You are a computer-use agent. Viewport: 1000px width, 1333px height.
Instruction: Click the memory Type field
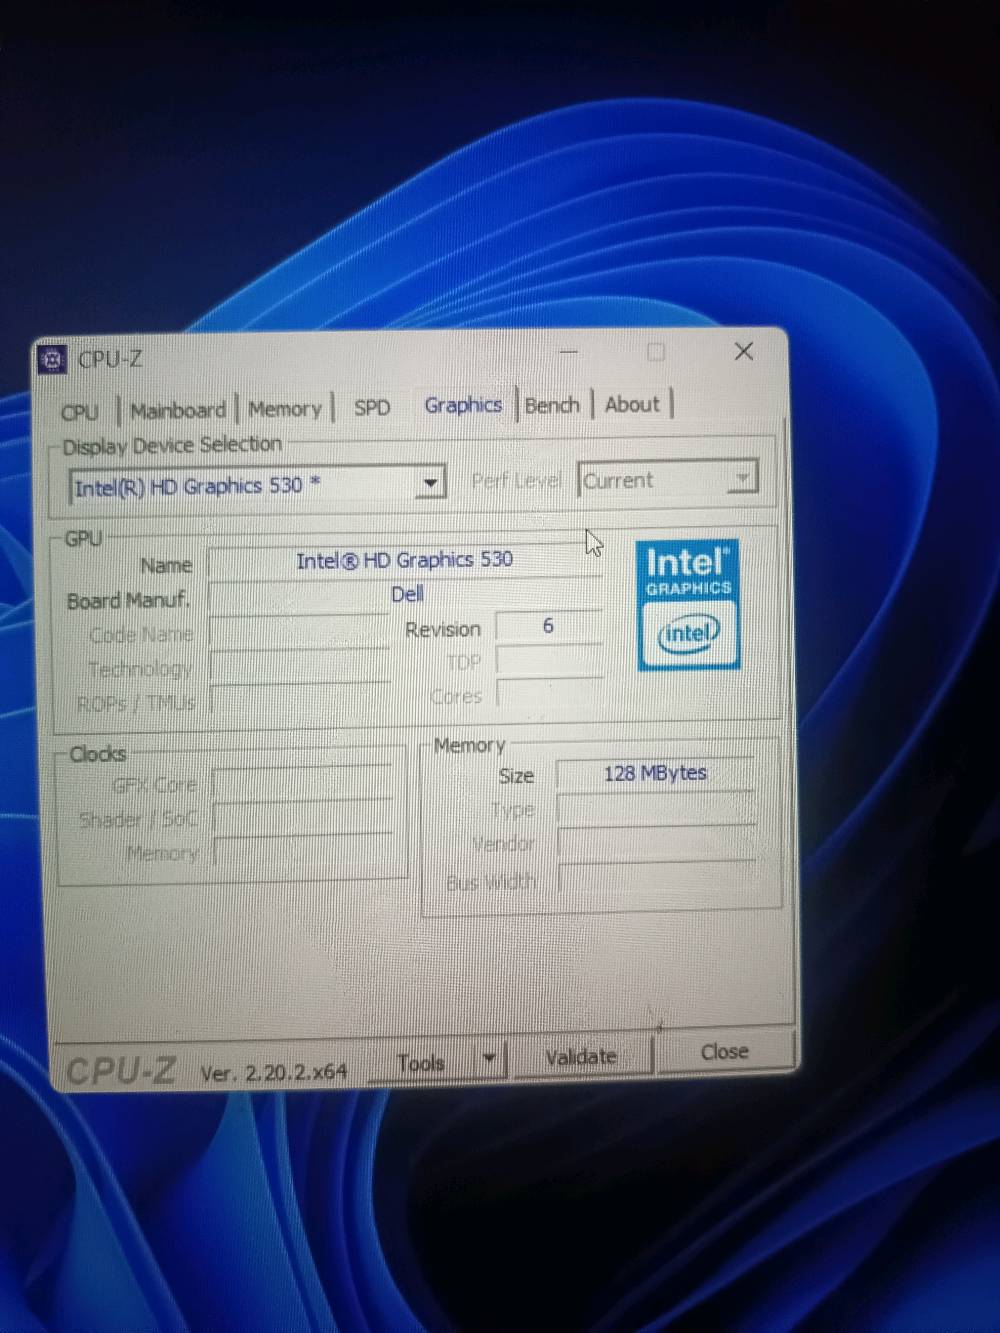tap(655, 810)
